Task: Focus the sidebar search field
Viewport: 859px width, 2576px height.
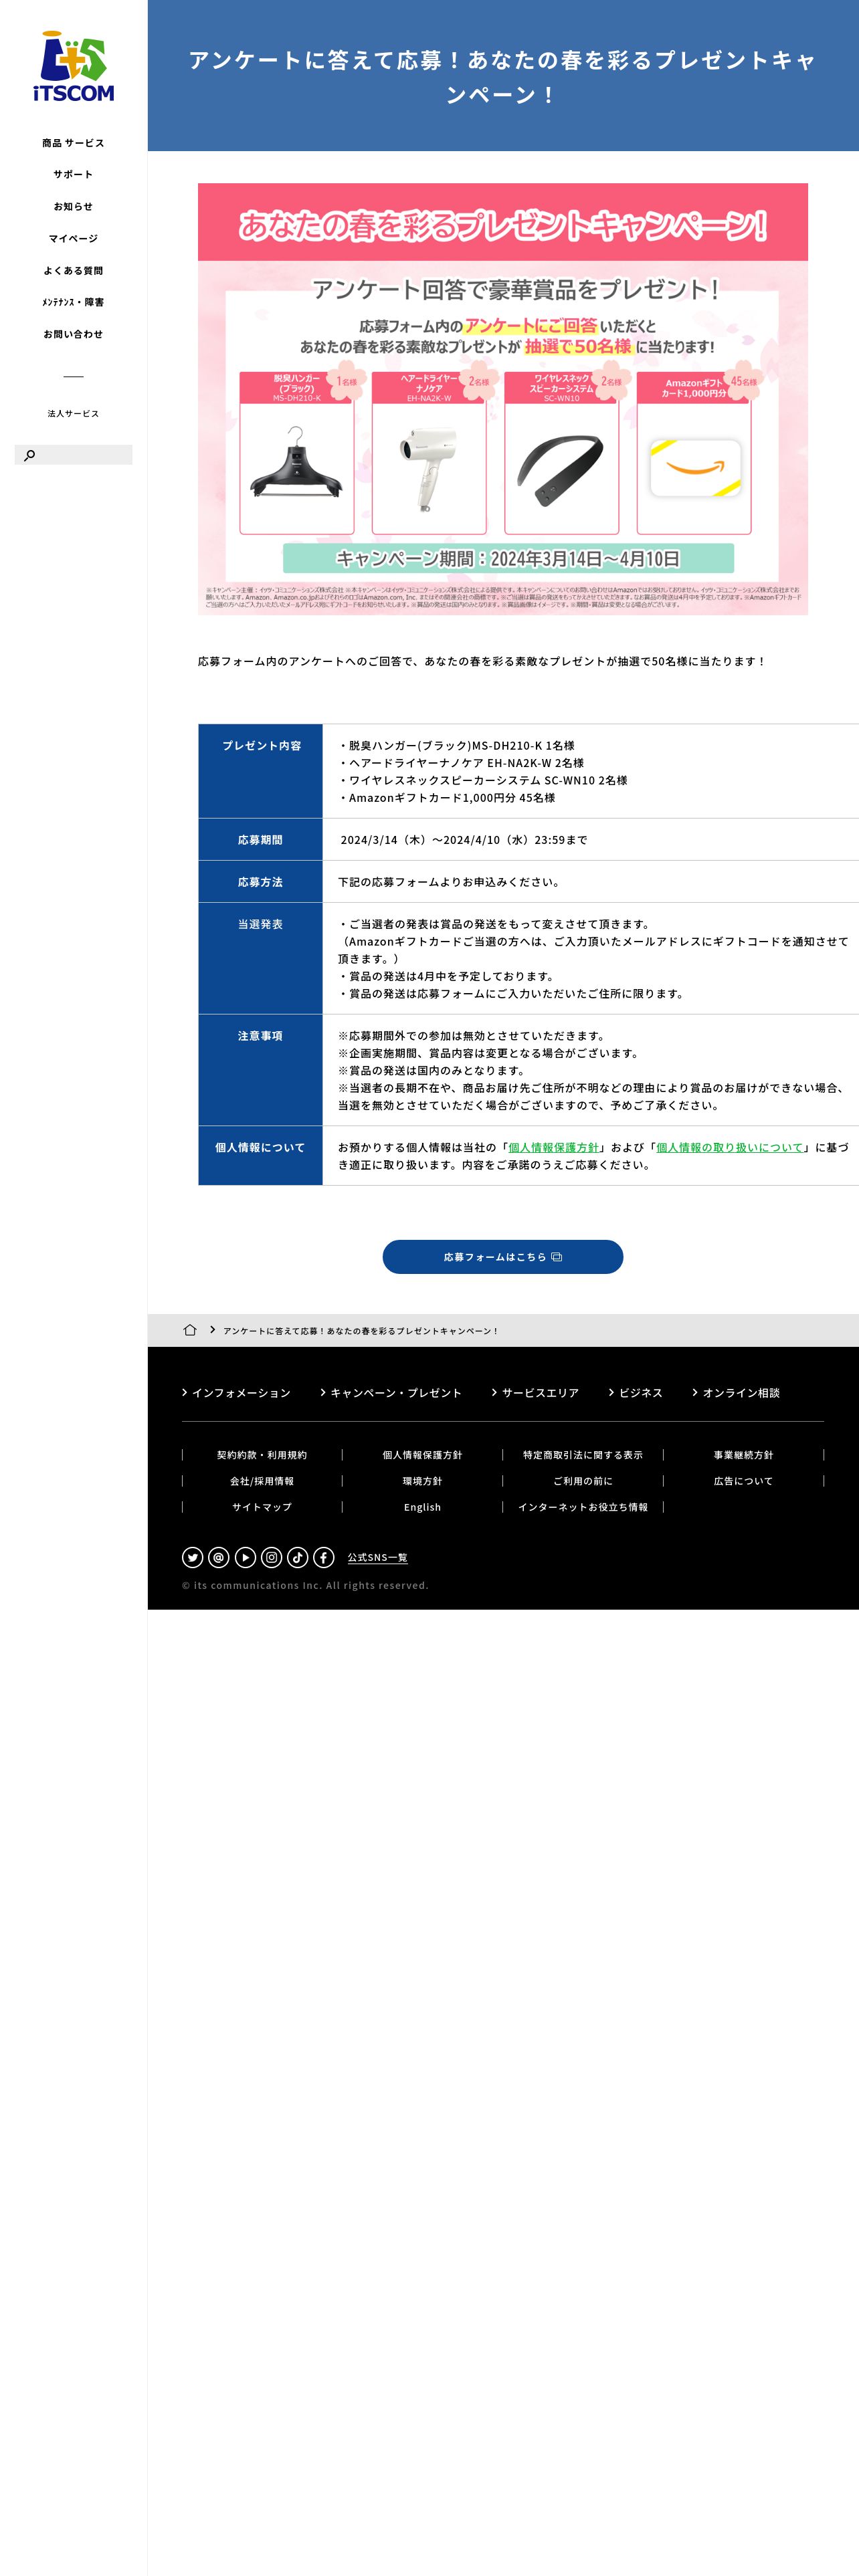Action: [x=73, y=455]
